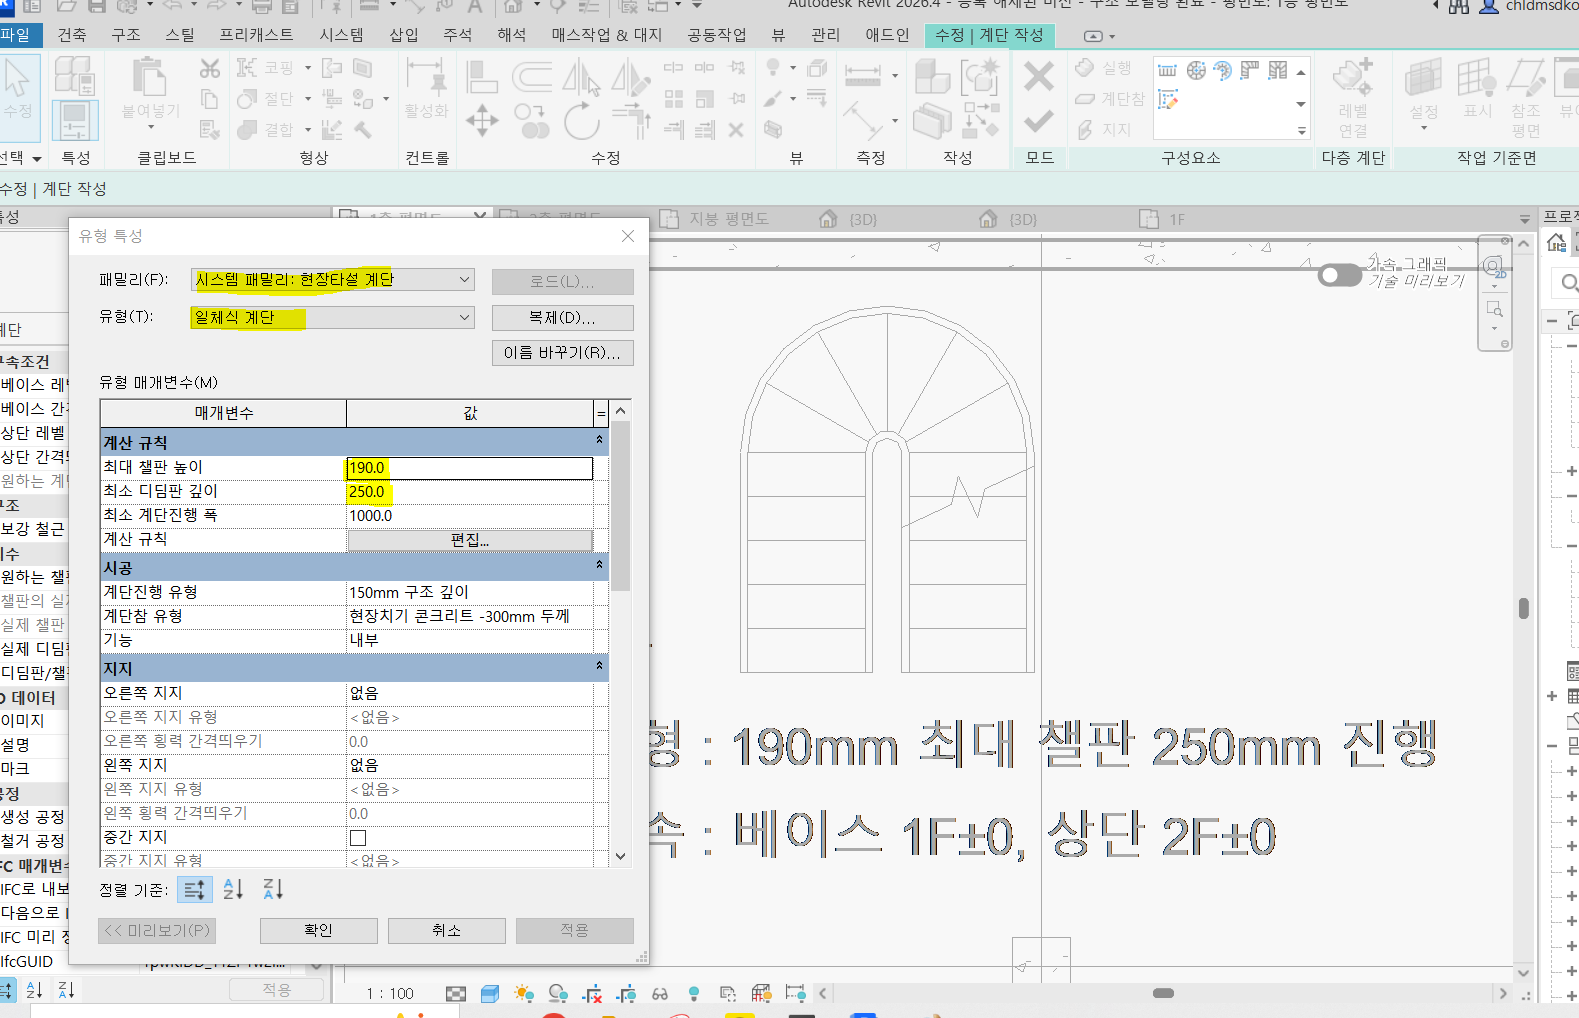Click A-to-Z ascending sort icon in dialog
Image resolution: width=1579 pixels, height=1018 pixels.
pyautogui.click(x=233, y=889)
